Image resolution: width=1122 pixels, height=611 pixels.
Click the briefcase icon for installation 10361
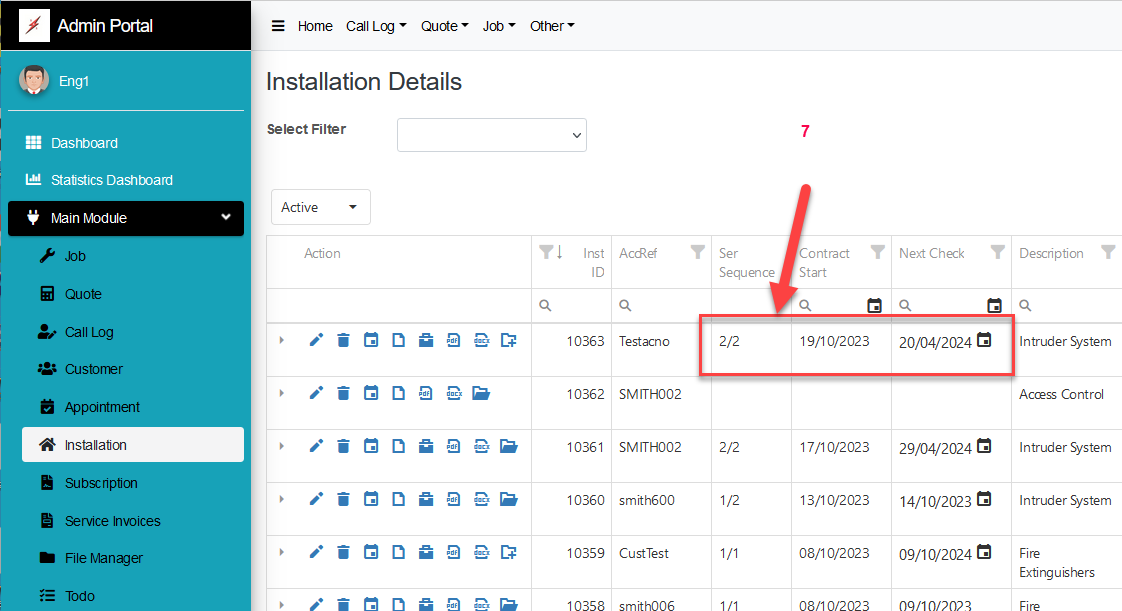426,446
